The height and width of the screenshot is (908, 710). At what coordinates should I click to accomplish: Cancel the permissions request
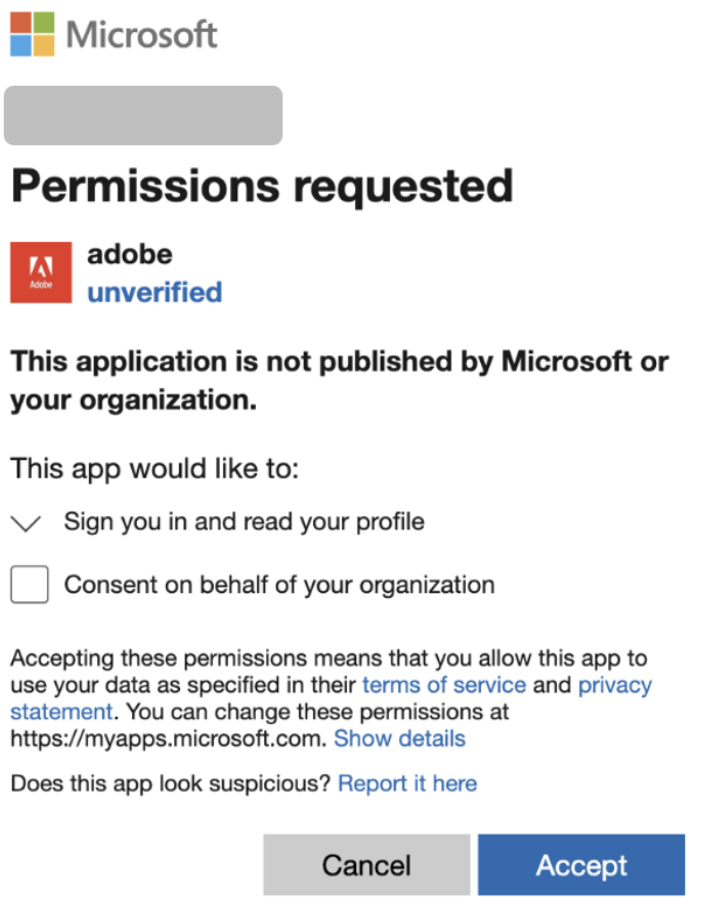coord(366,864)
